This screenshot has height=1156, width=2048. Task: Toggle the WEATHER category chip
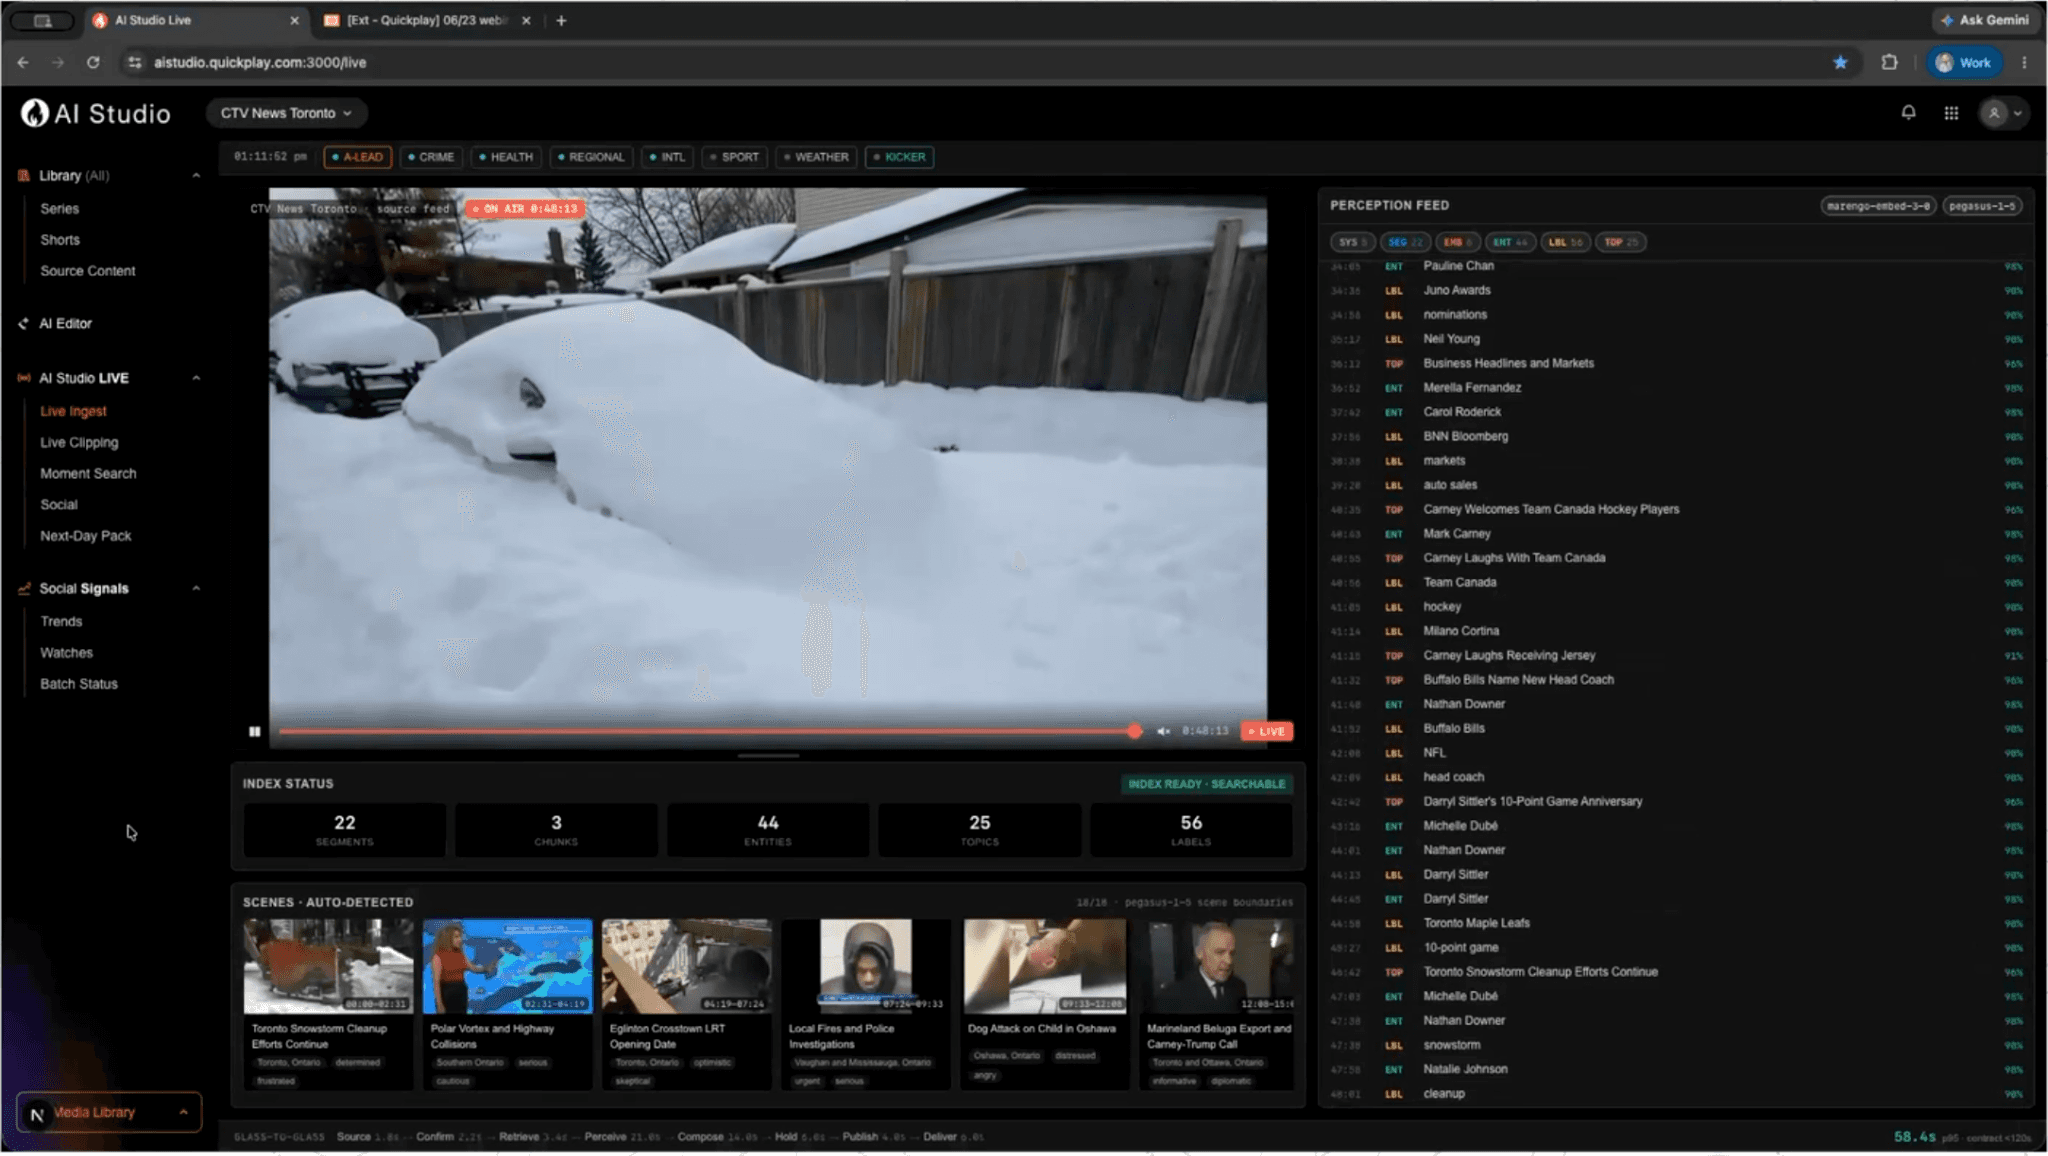click(x=816, y=157)
